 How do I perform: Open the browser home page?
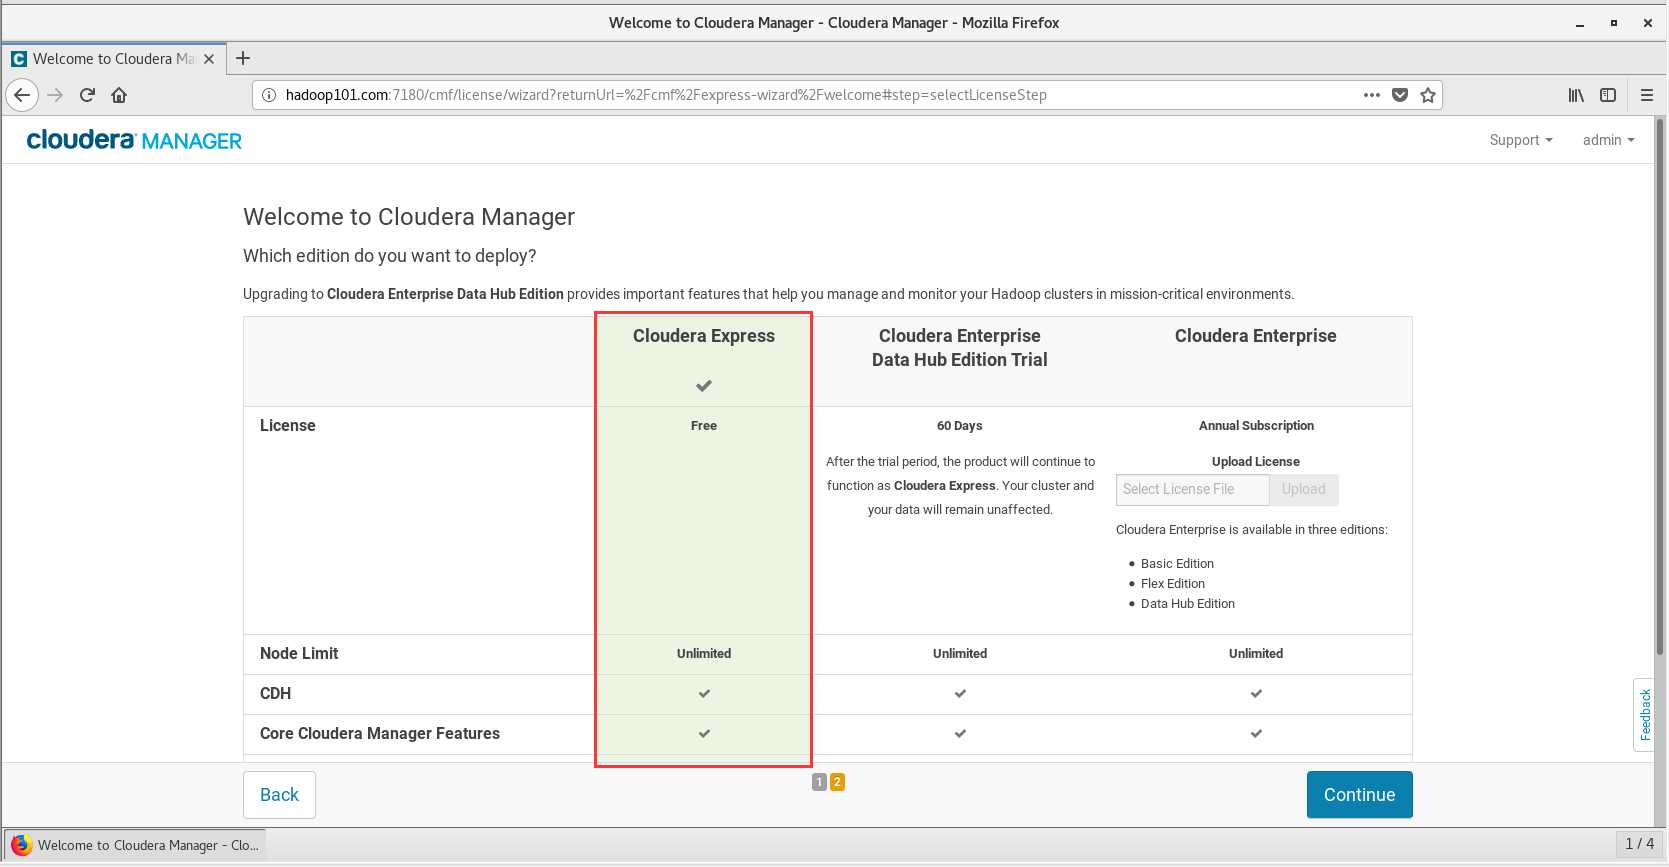[x=119, y=95]
